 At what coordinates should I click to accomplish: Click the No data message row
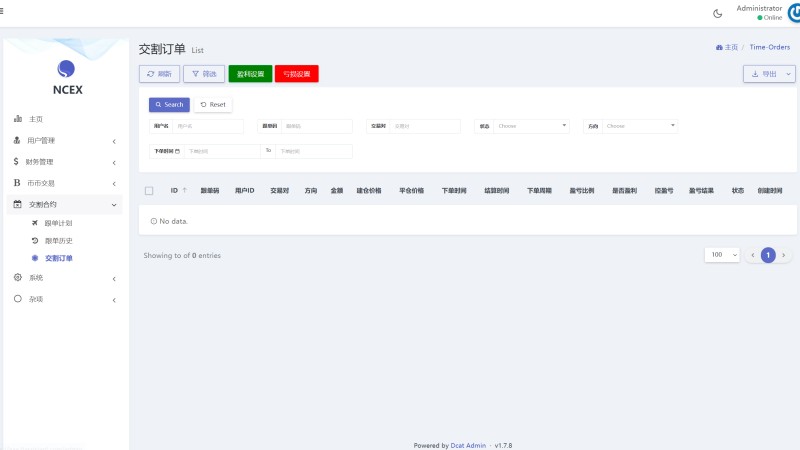tap(468, 221)
